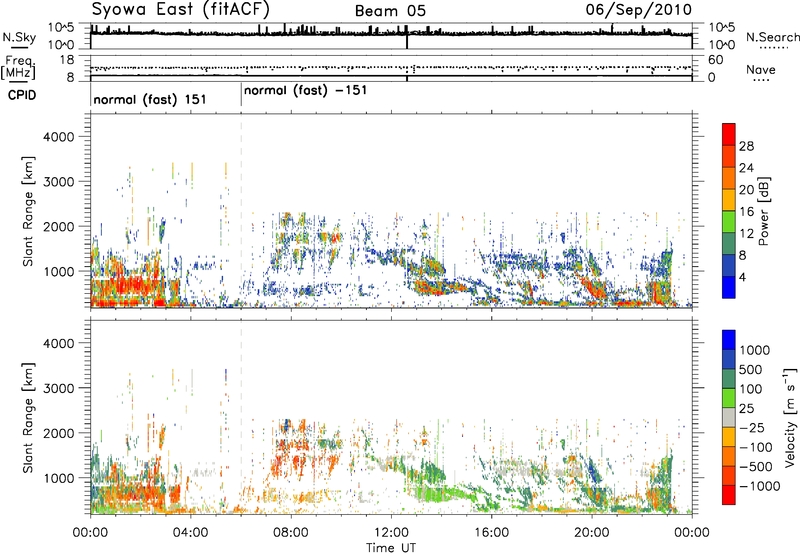Click the 'Freq. [MHz]' axis label
This screenshot has height=554, width=800.
[x=18, y=68]
